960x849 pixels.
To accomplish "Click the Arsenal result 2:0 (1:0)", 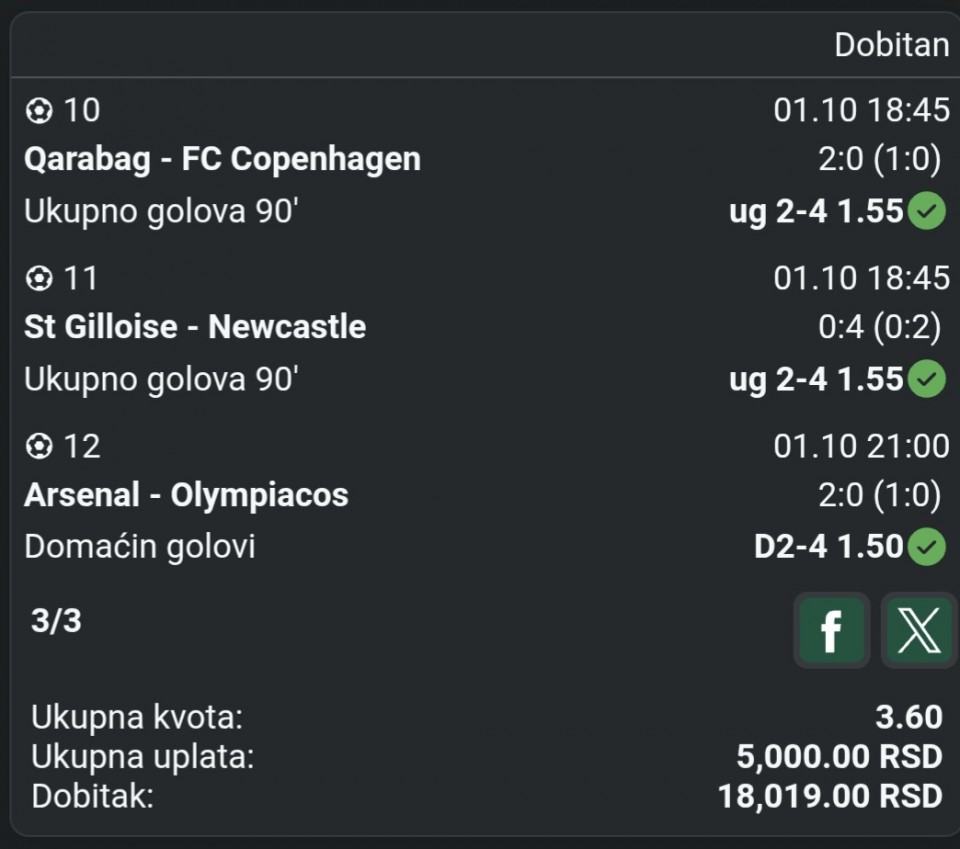I will pos(879,495).
